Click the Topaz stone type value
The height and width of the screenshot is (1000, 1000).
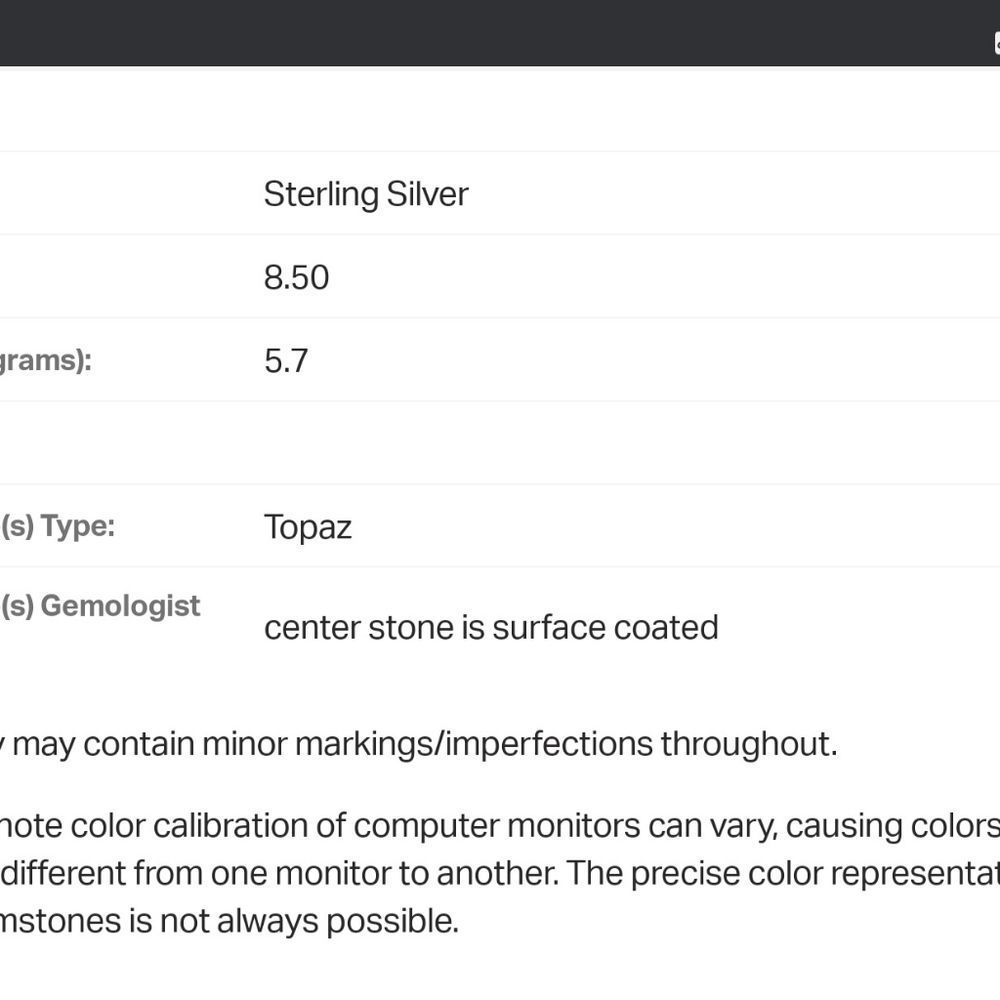click(307, 527)
